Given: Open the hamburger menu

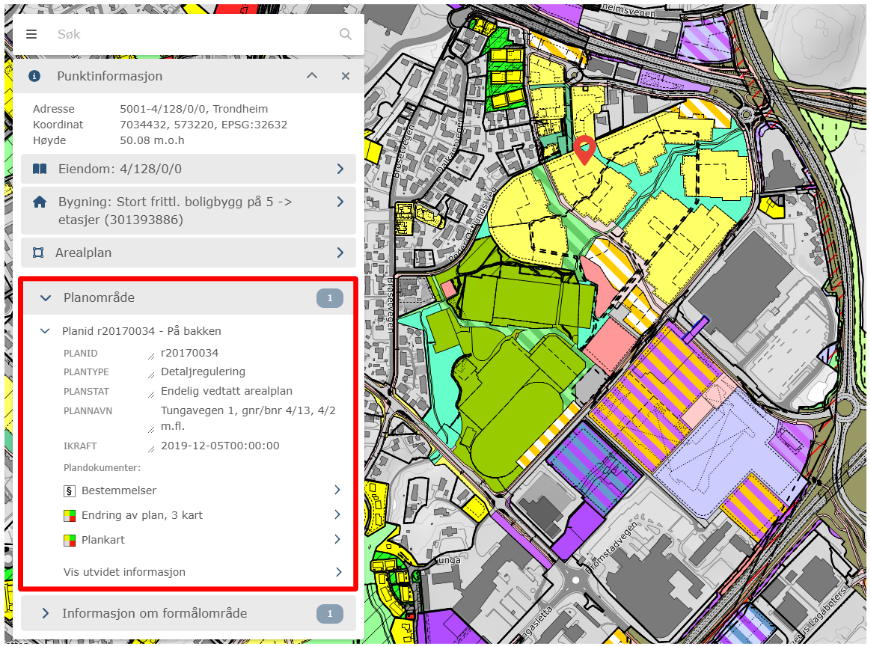Looking at the screenshot, I should click(x=31, y=34).
